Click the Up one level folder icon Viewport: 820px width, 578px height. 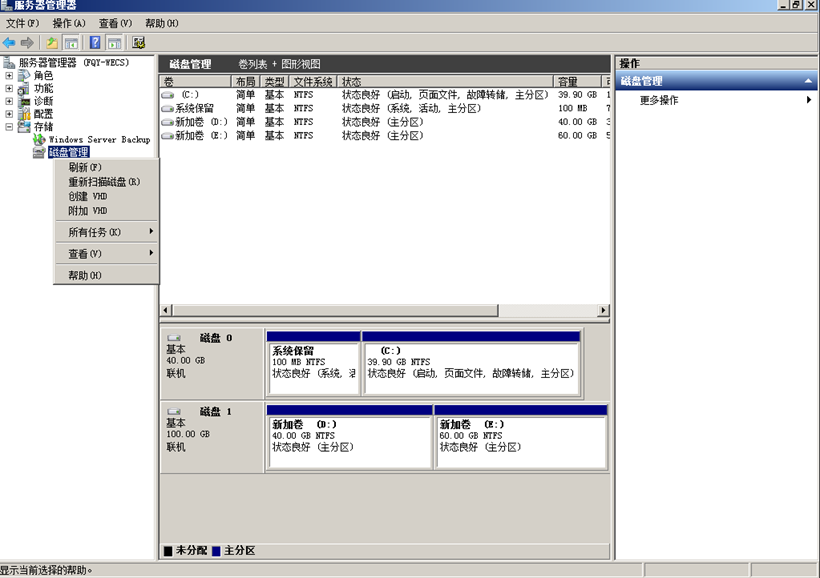pyautogui.click(x=52, y=43)
